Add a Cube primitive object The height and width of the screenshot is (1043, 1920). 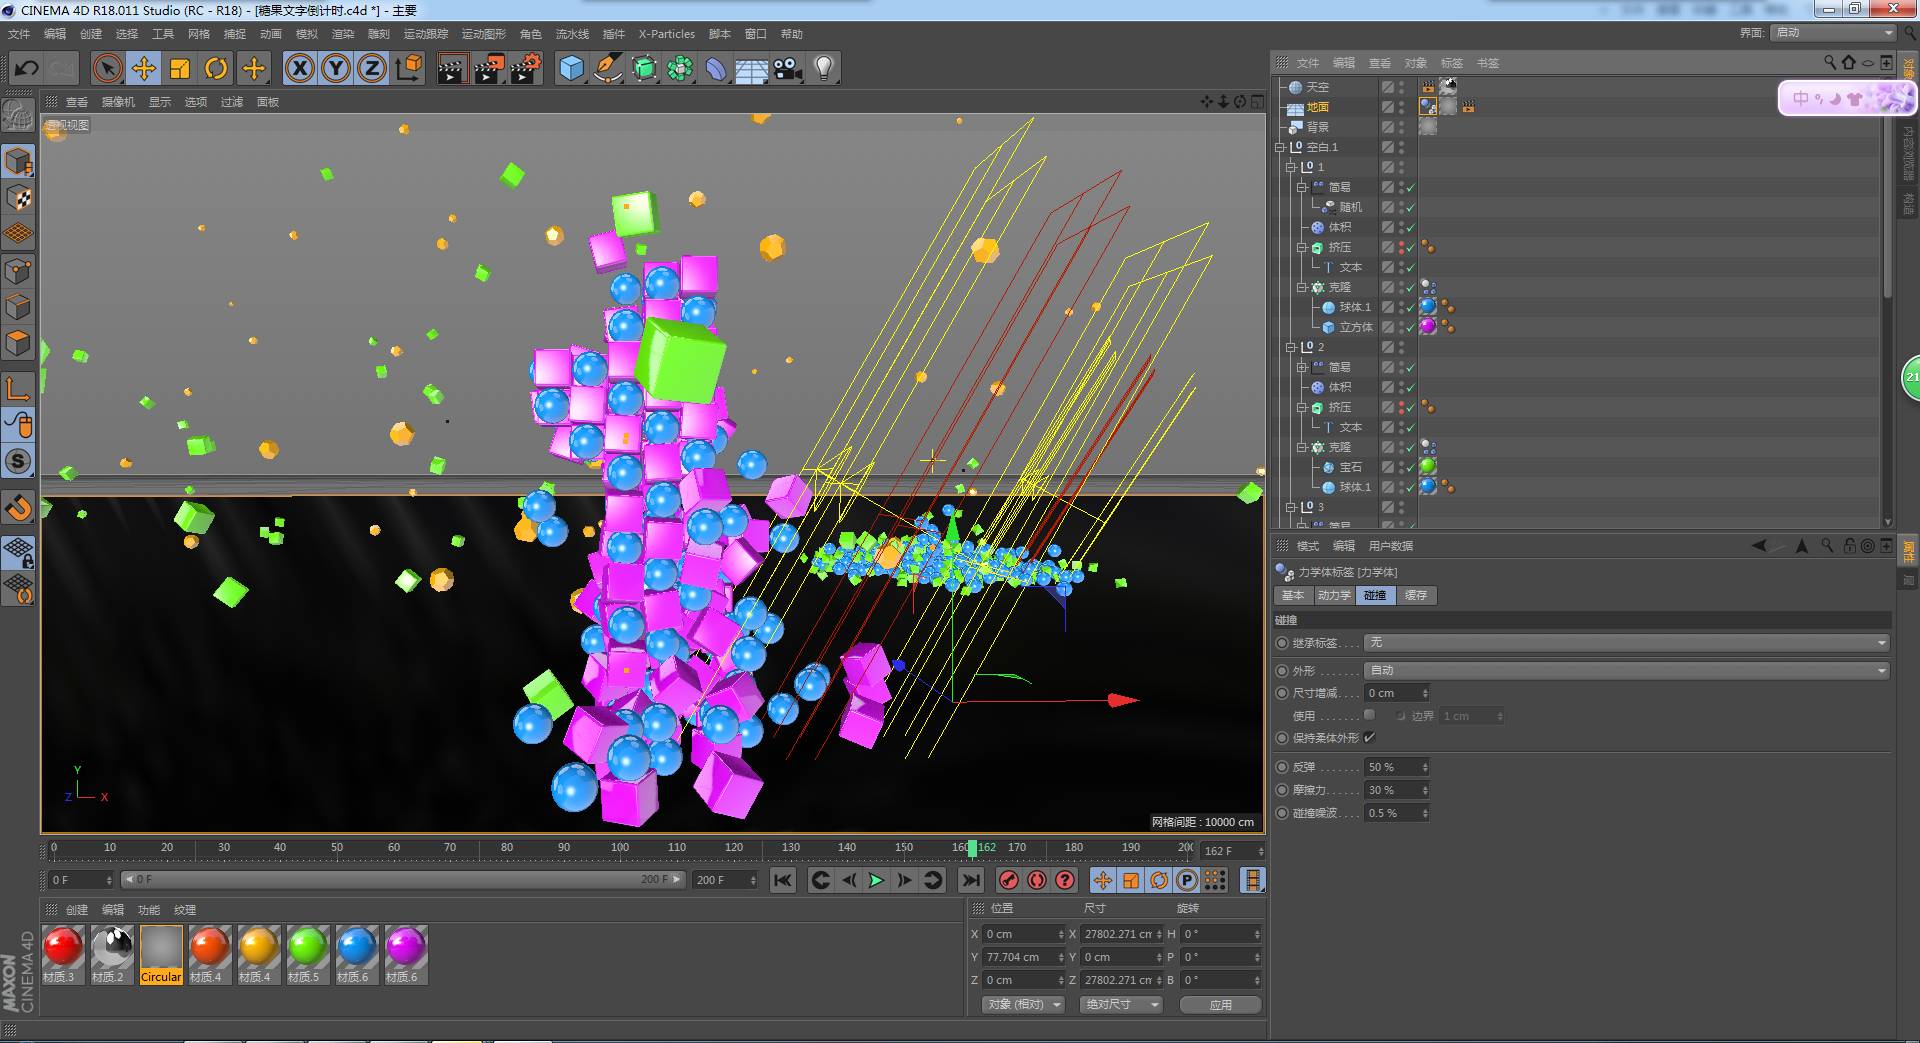pos(571,68)
